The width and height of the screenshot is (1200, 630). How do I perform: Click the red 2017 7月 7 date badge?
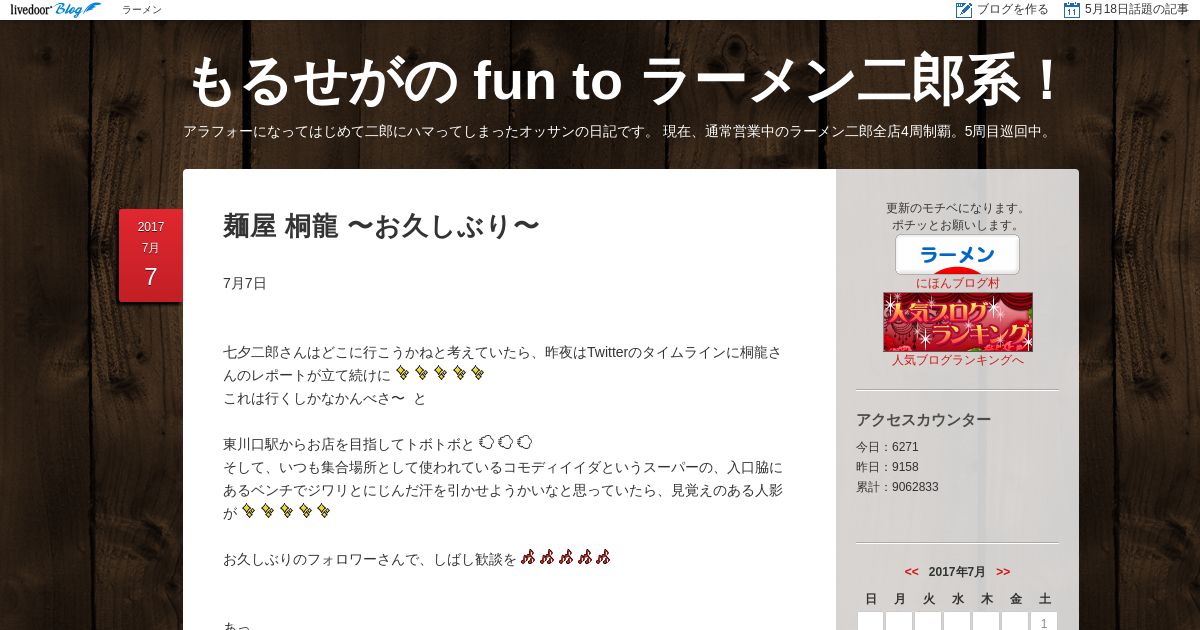(151, 255)
